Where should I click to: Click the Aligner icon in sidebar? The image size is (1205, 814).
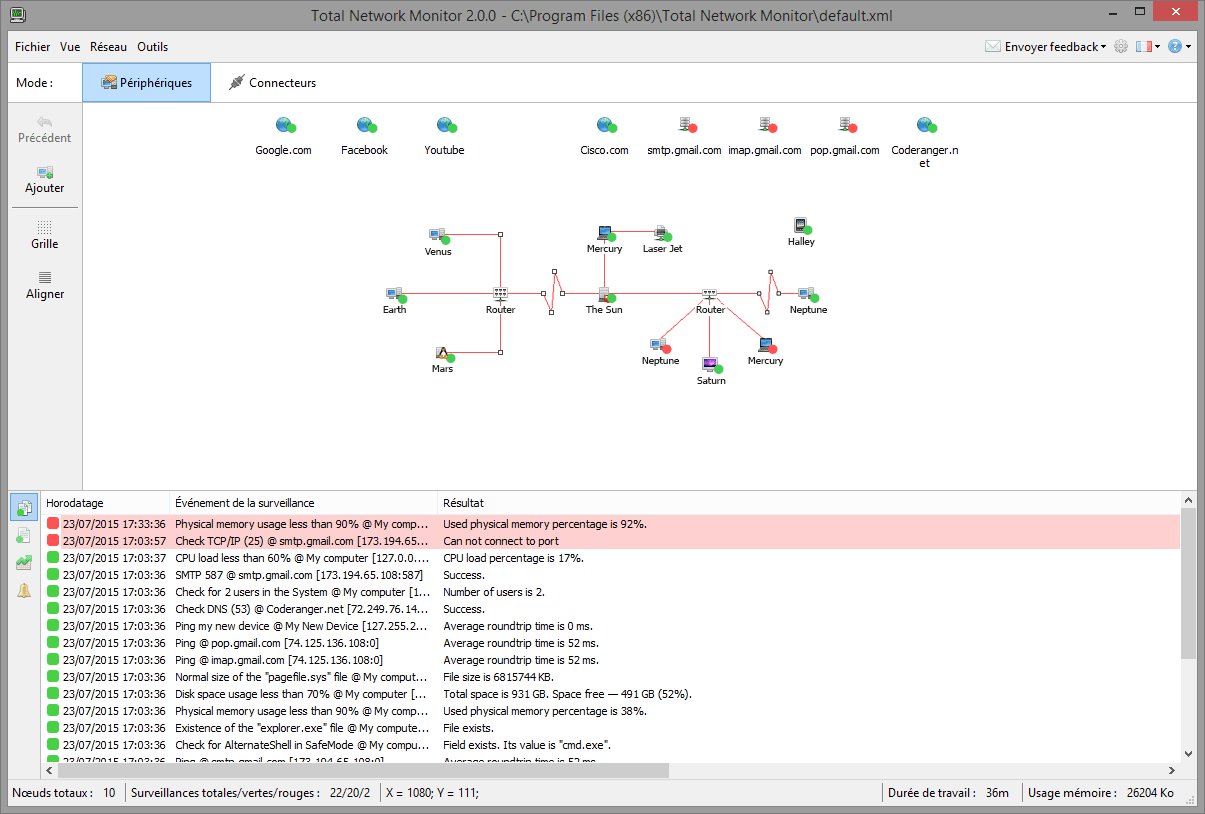tap(45, 278)
